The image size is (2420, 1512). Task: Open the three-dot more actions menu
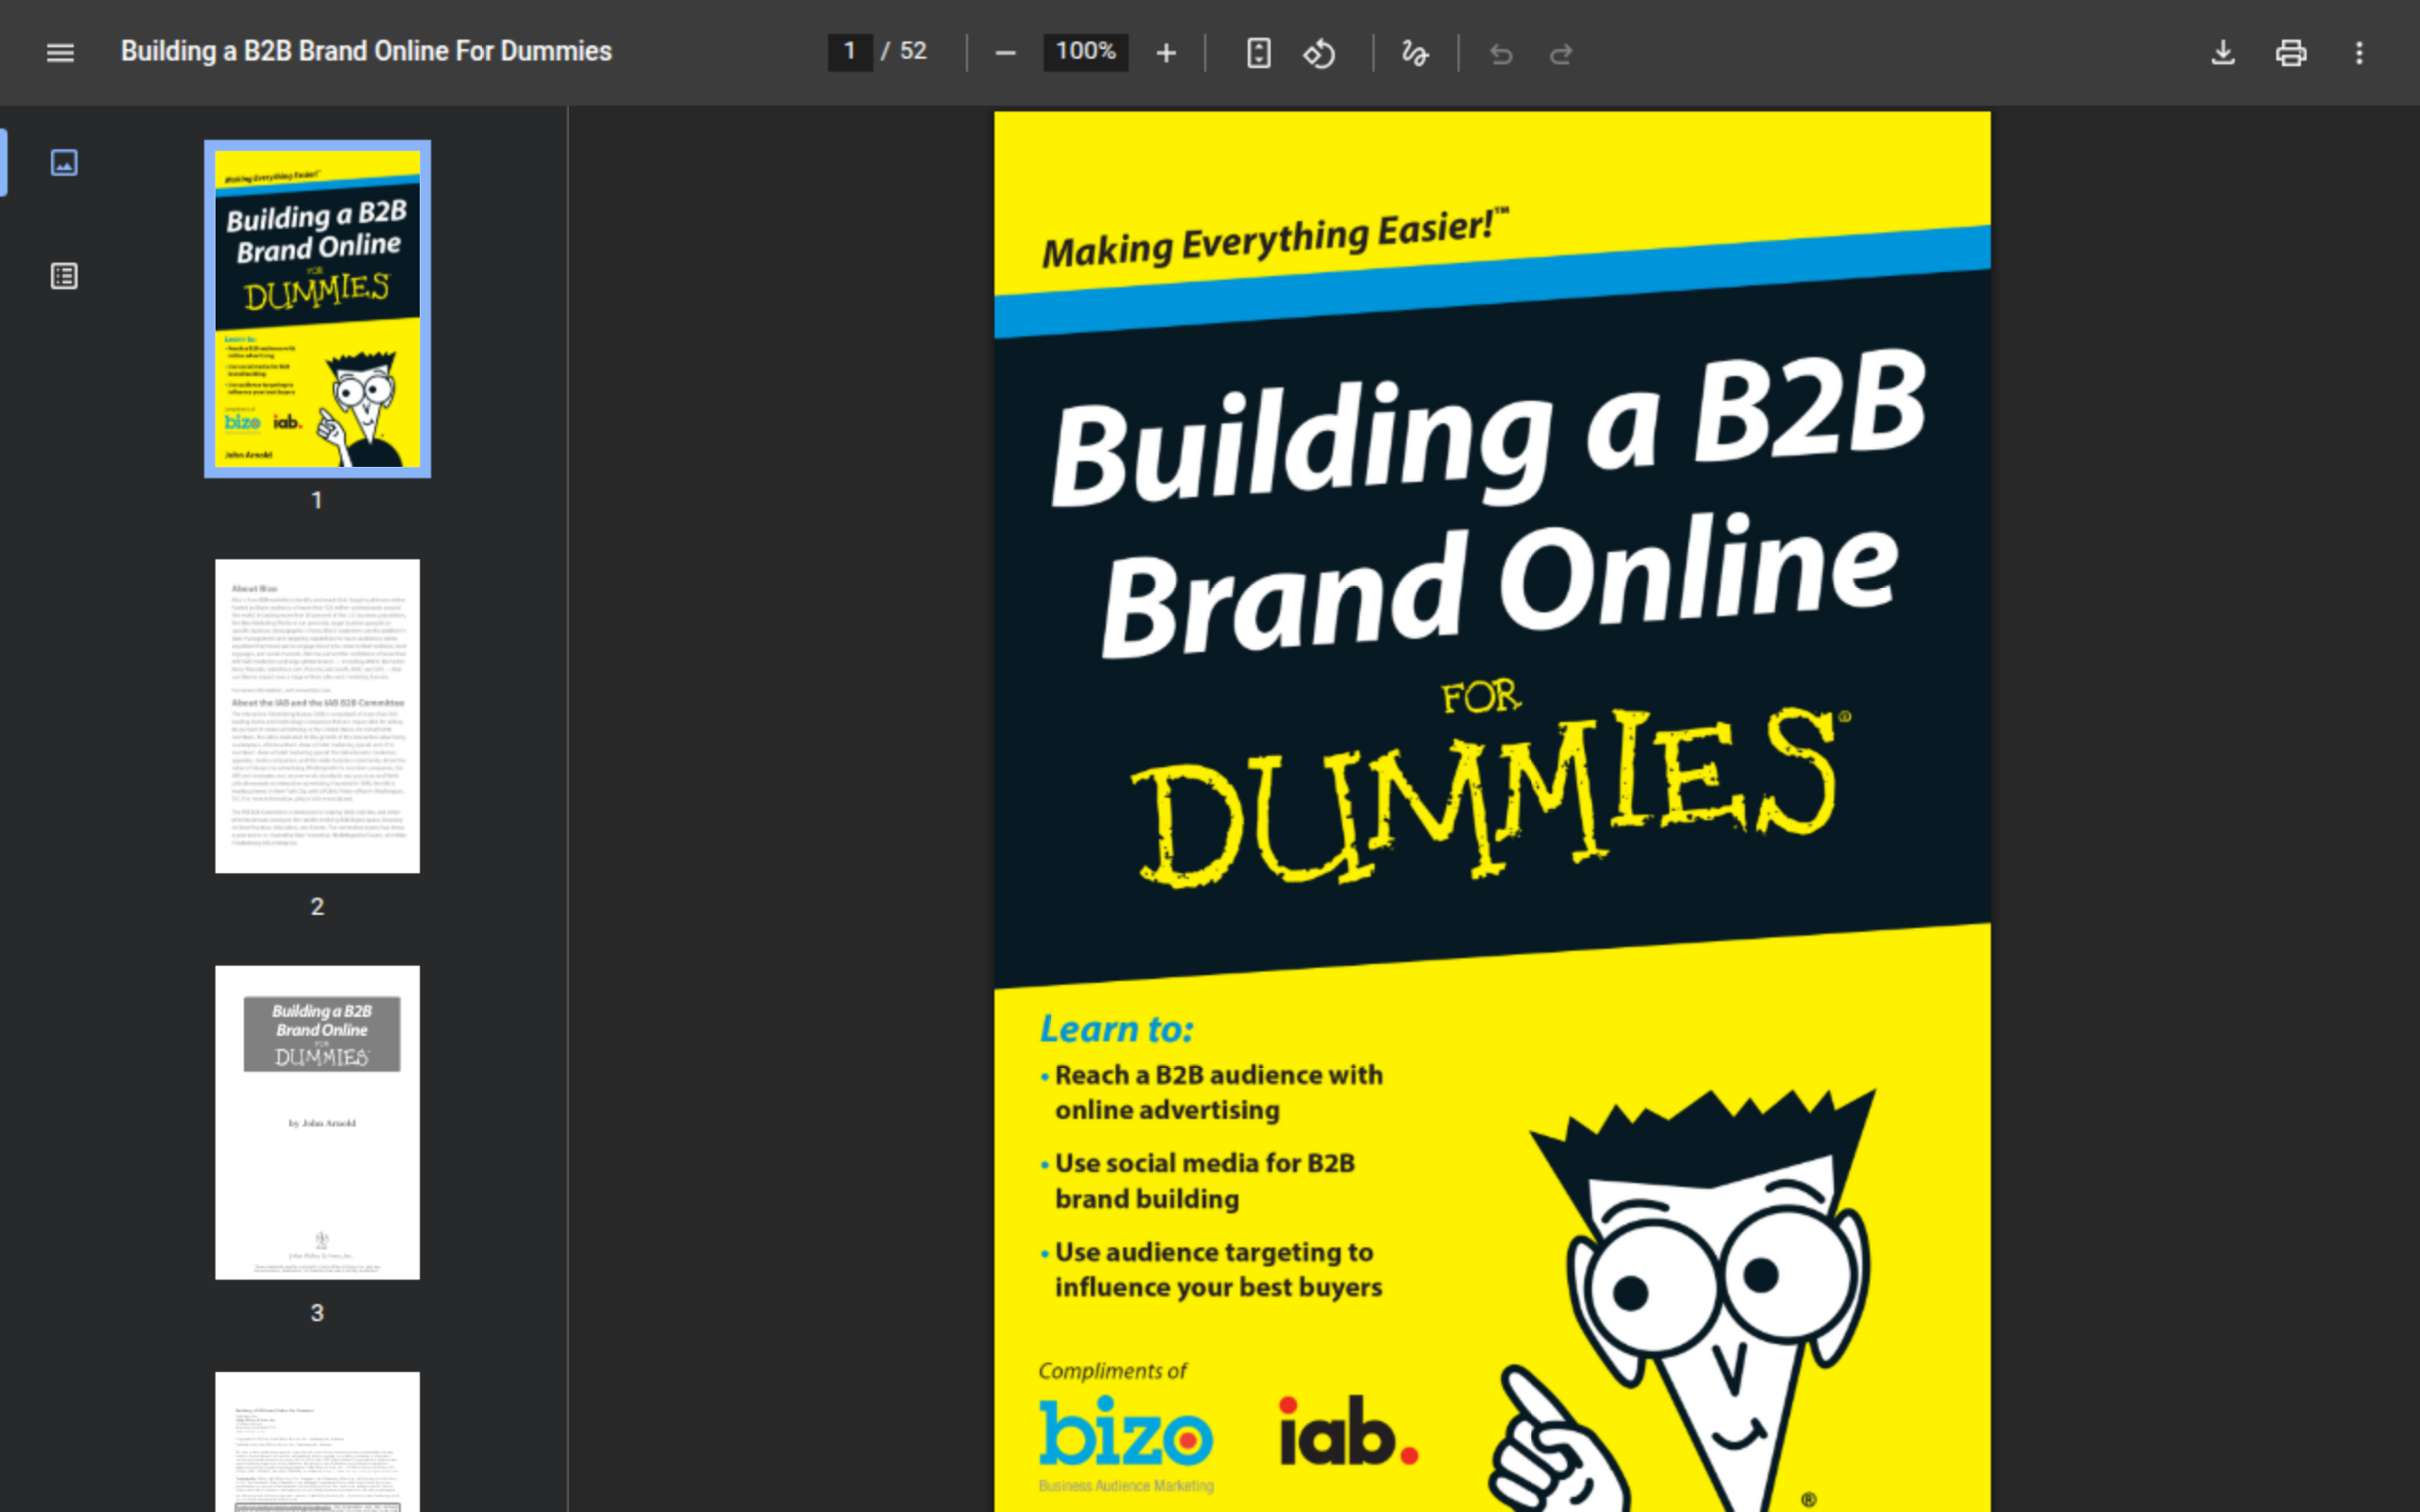[2359, 53]
